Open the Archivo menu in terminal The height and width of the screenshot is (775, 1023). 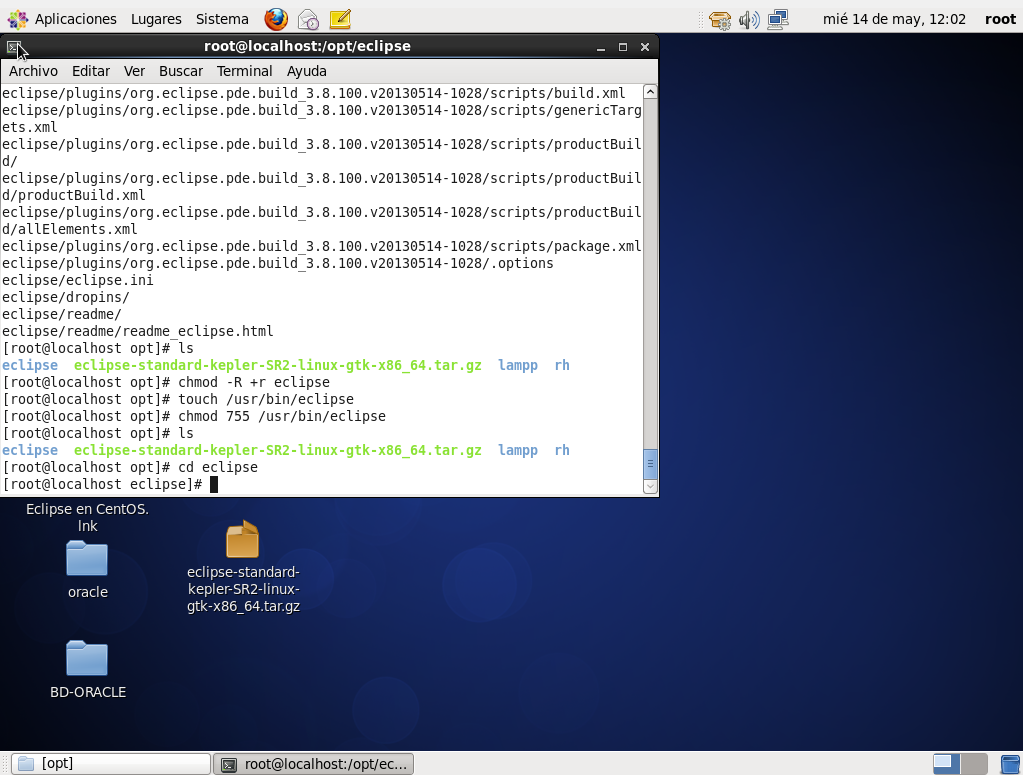pyautogui.click(x=33, y=71)
